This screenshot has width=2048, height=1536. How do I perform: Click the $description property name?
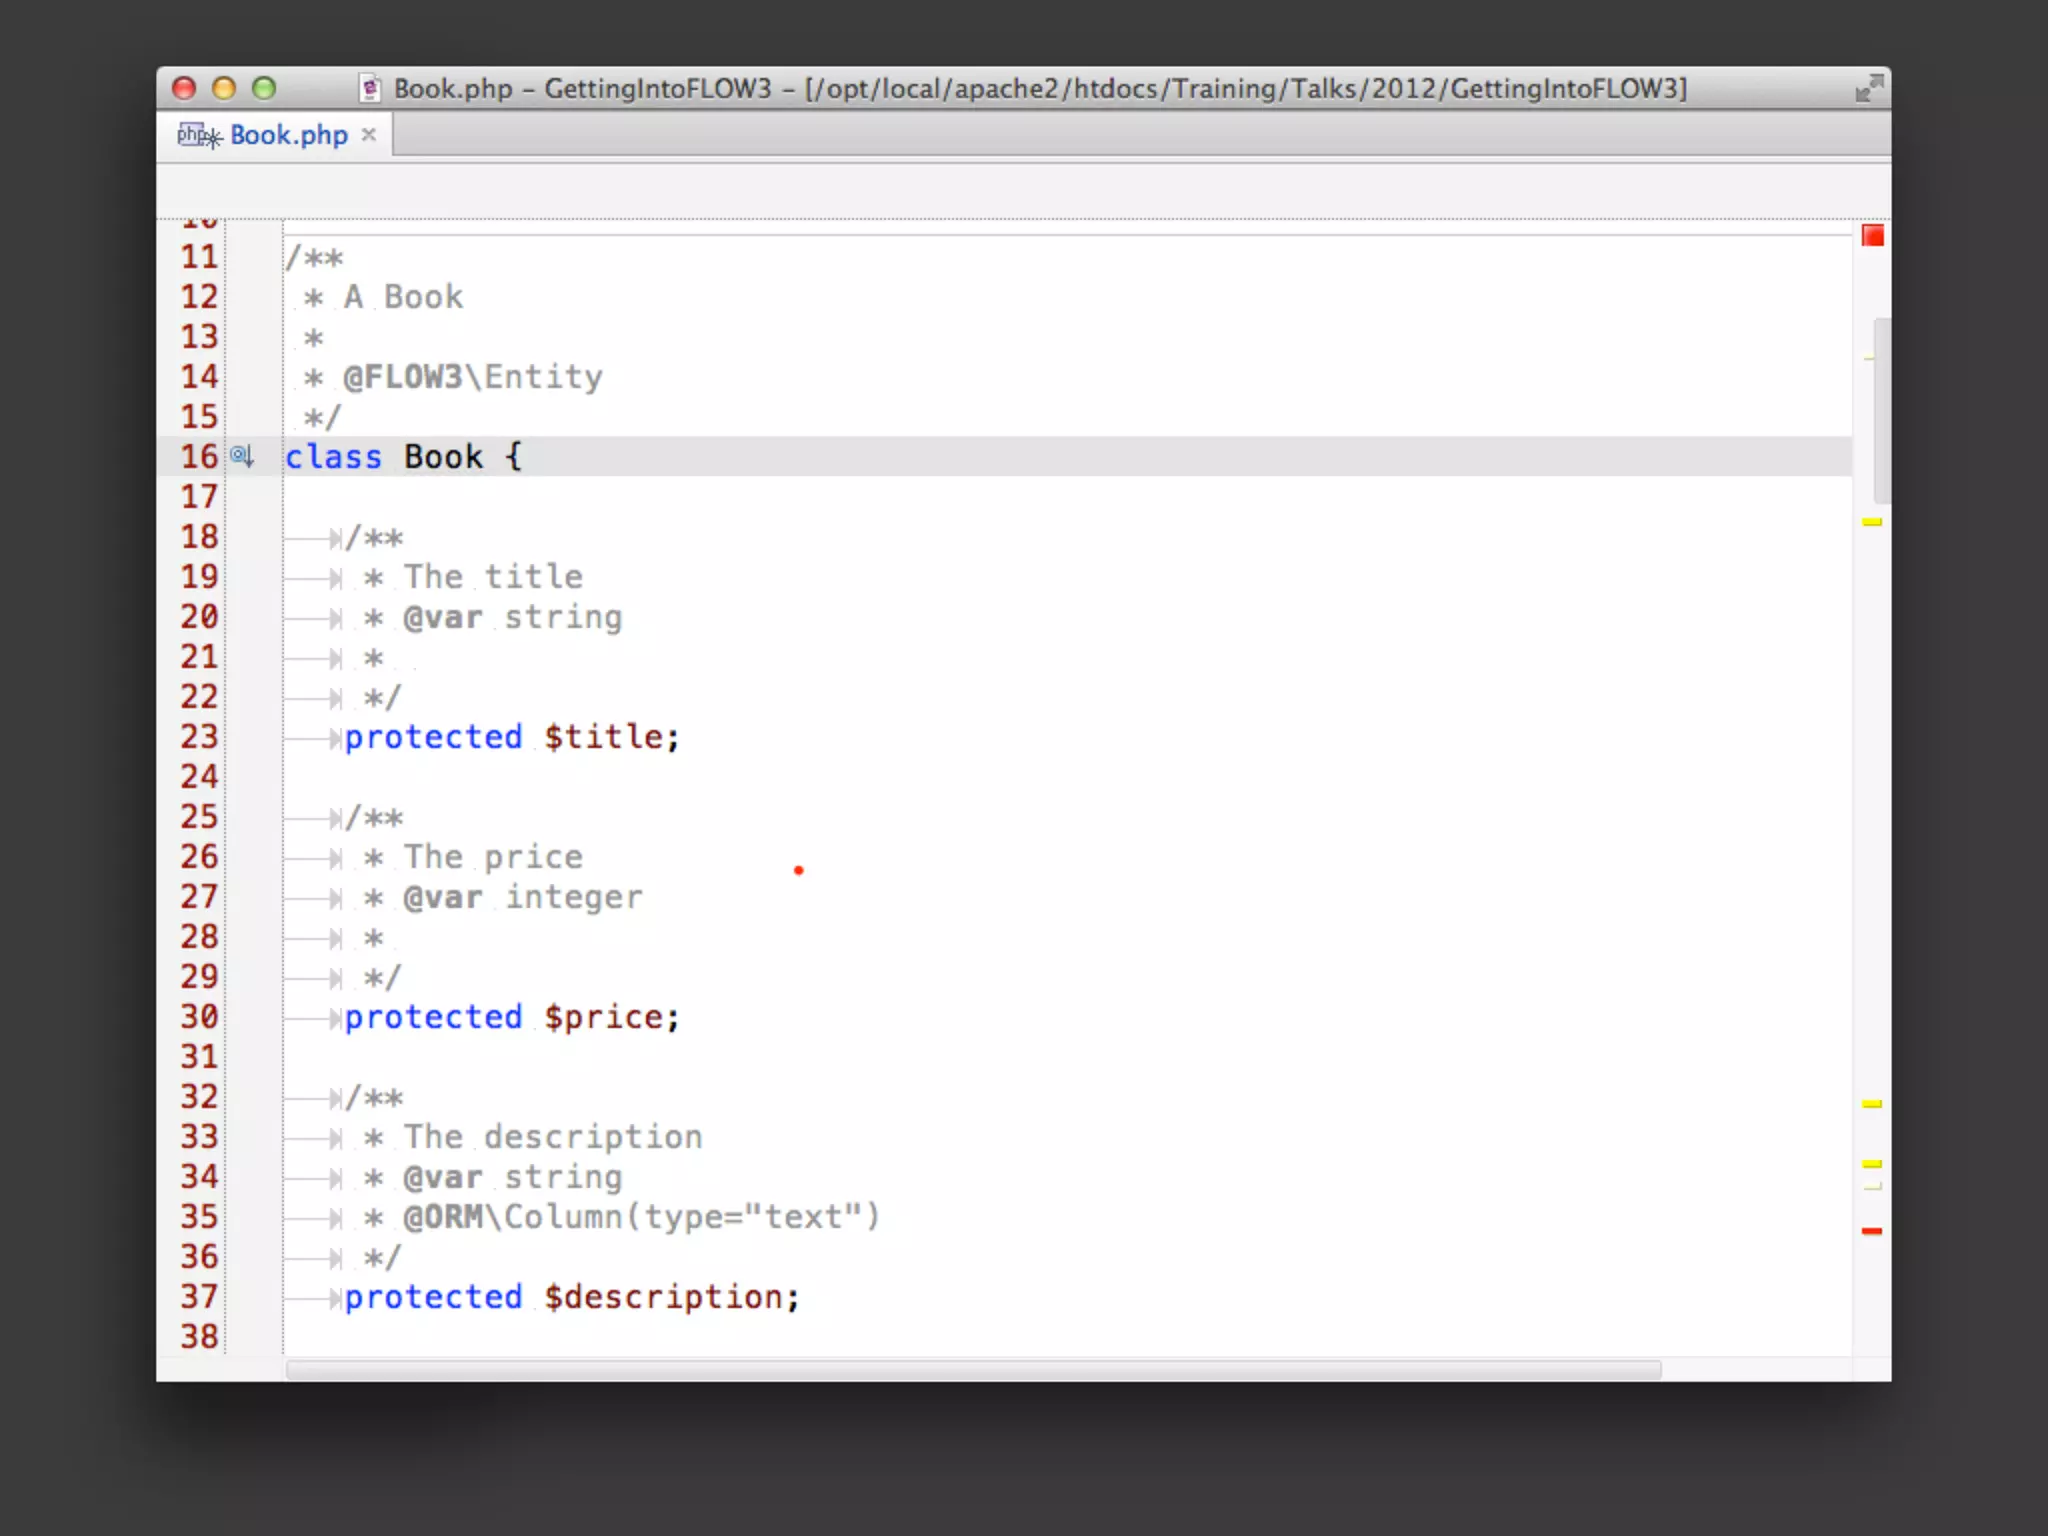[664, 1297]
